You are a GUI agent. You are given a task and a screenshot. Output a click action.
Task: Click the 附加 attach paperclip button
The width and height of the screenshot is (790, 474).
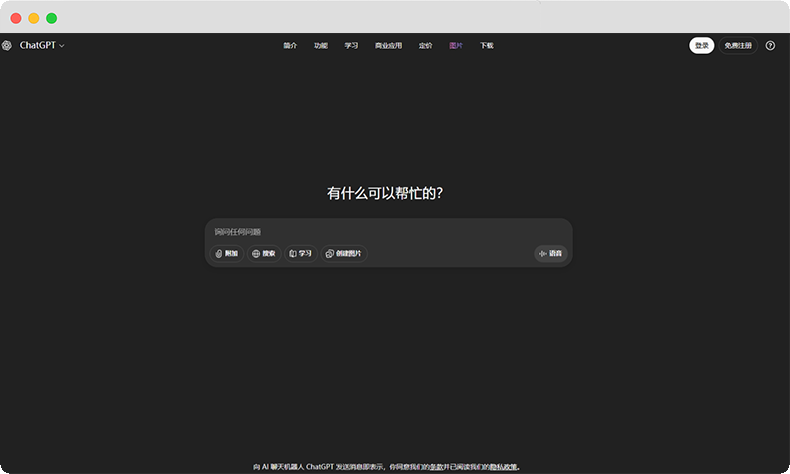(227, 254)
